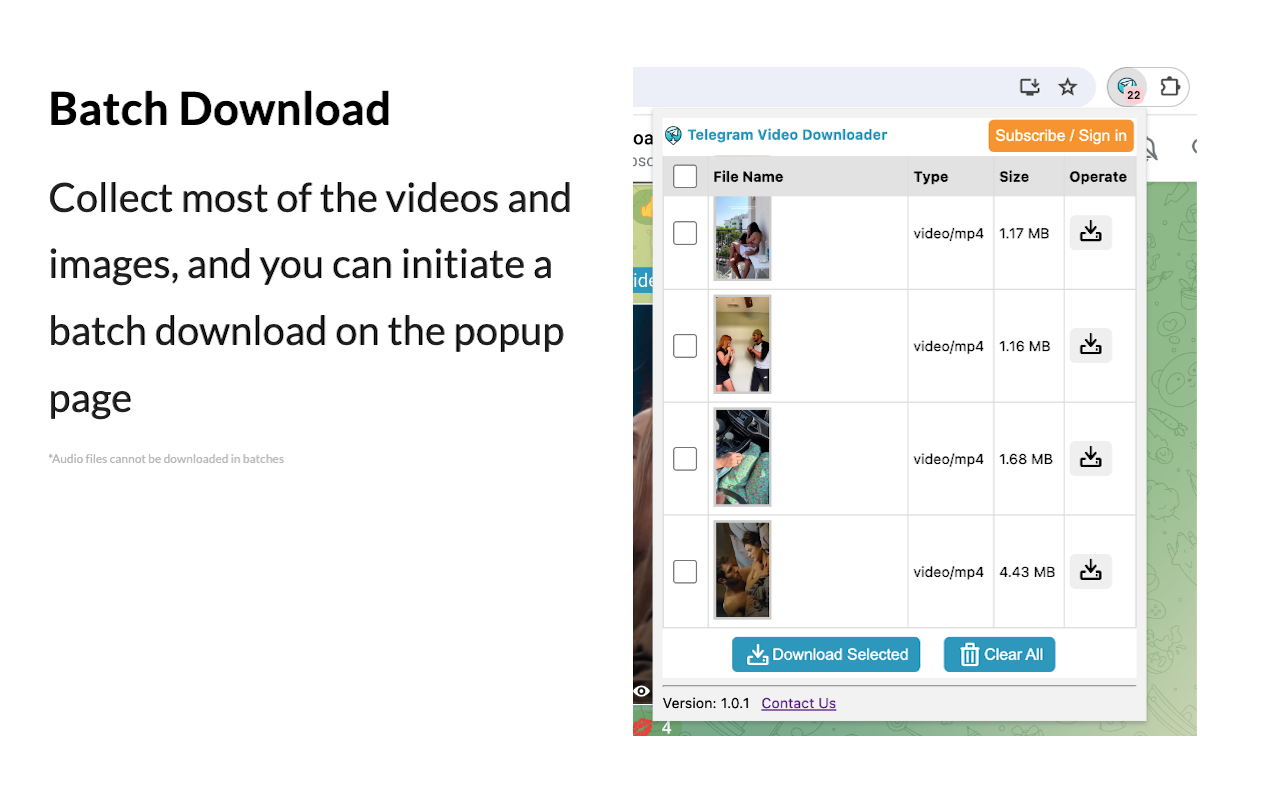Click the Telegram Video Downloader logo

click(x=674, y=135)
